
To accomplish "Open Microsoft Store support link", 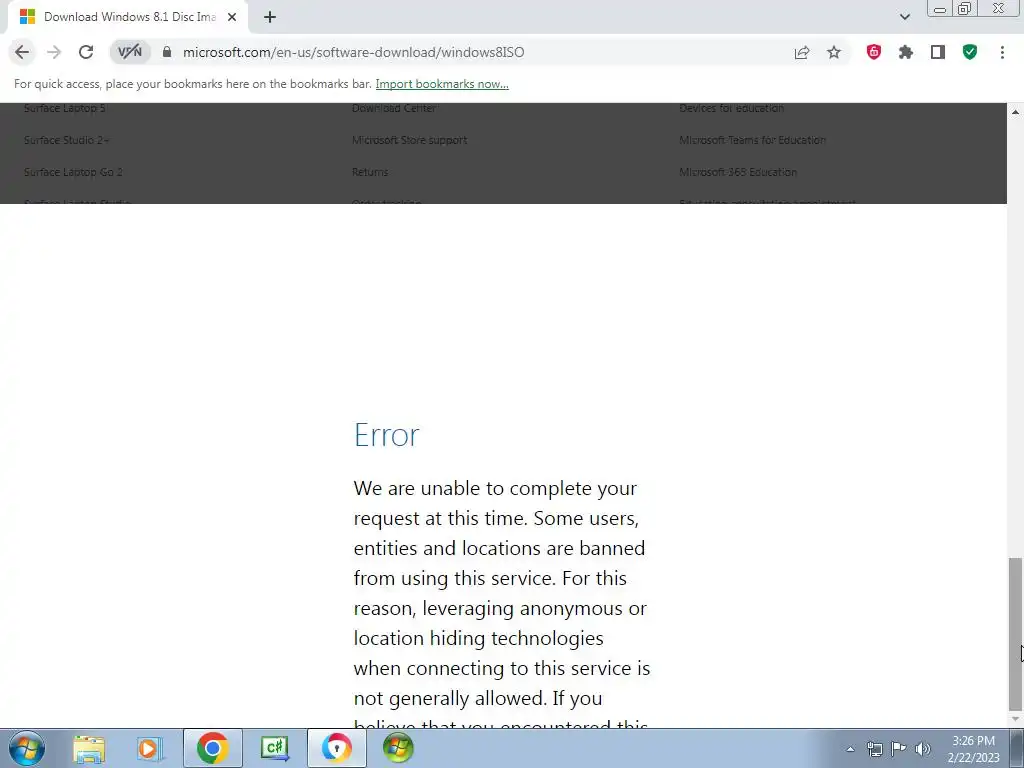I will (409, 140).
